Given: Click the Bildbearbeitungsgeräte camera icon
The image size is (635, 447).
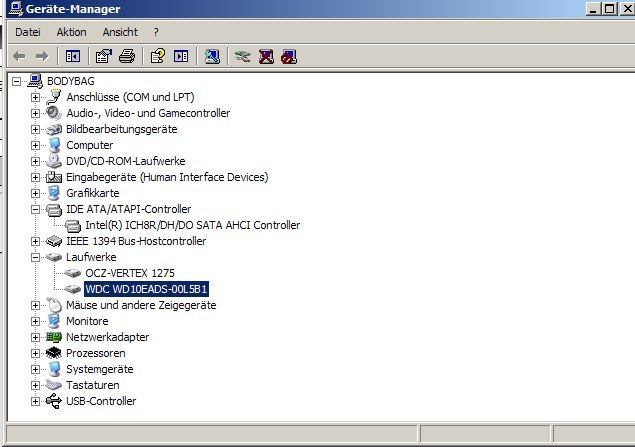Looking at the screenshot, I should click(54, 129).
